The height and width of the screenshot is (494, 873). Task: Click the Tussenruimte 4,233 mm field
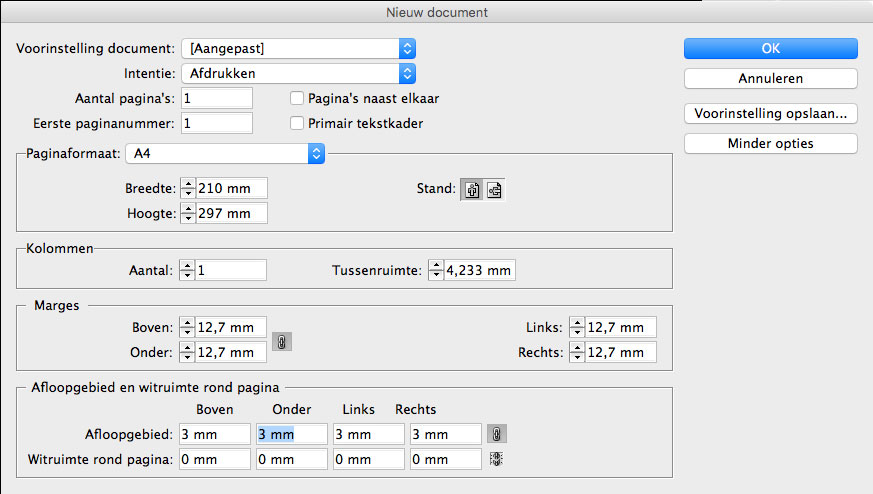pyautogui.click(x=479, y=270)
